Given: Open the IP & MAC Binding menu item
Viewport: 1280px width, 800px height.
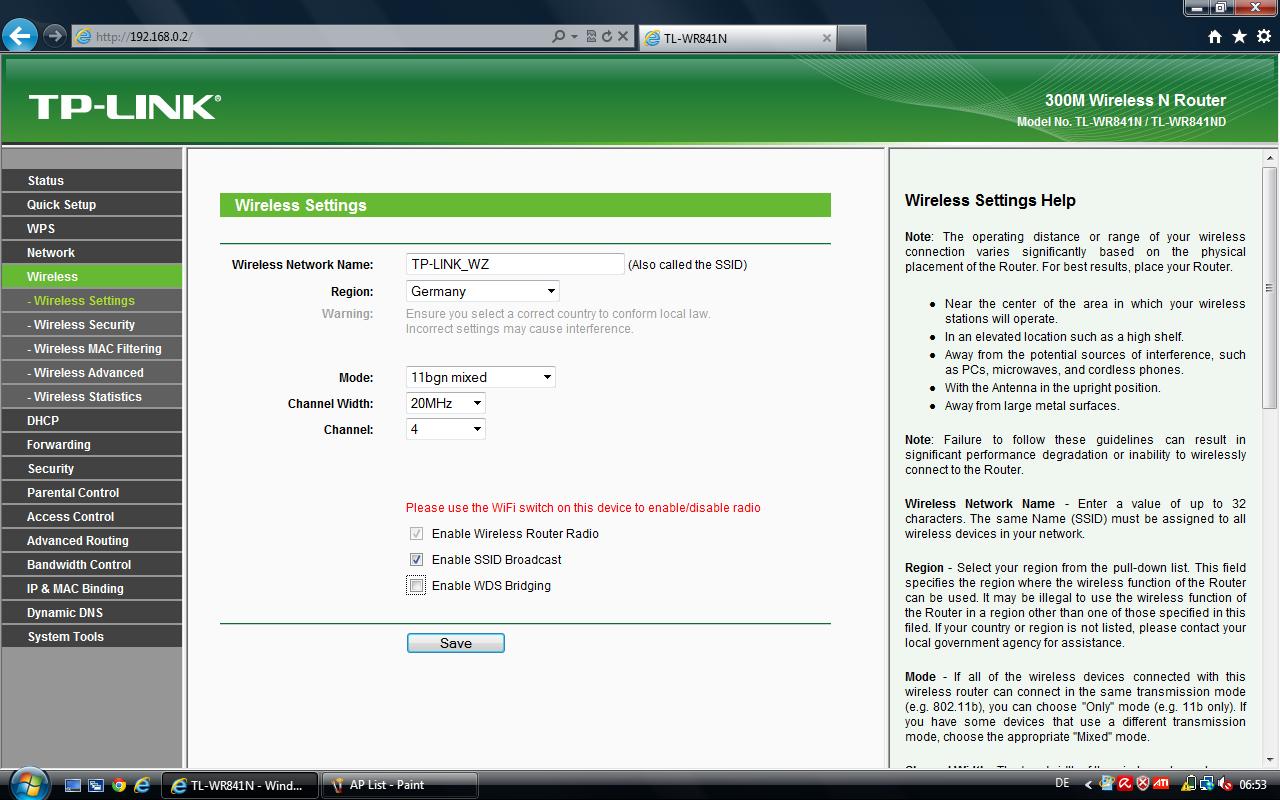Looking at the screenshot, I should point(92,588).
